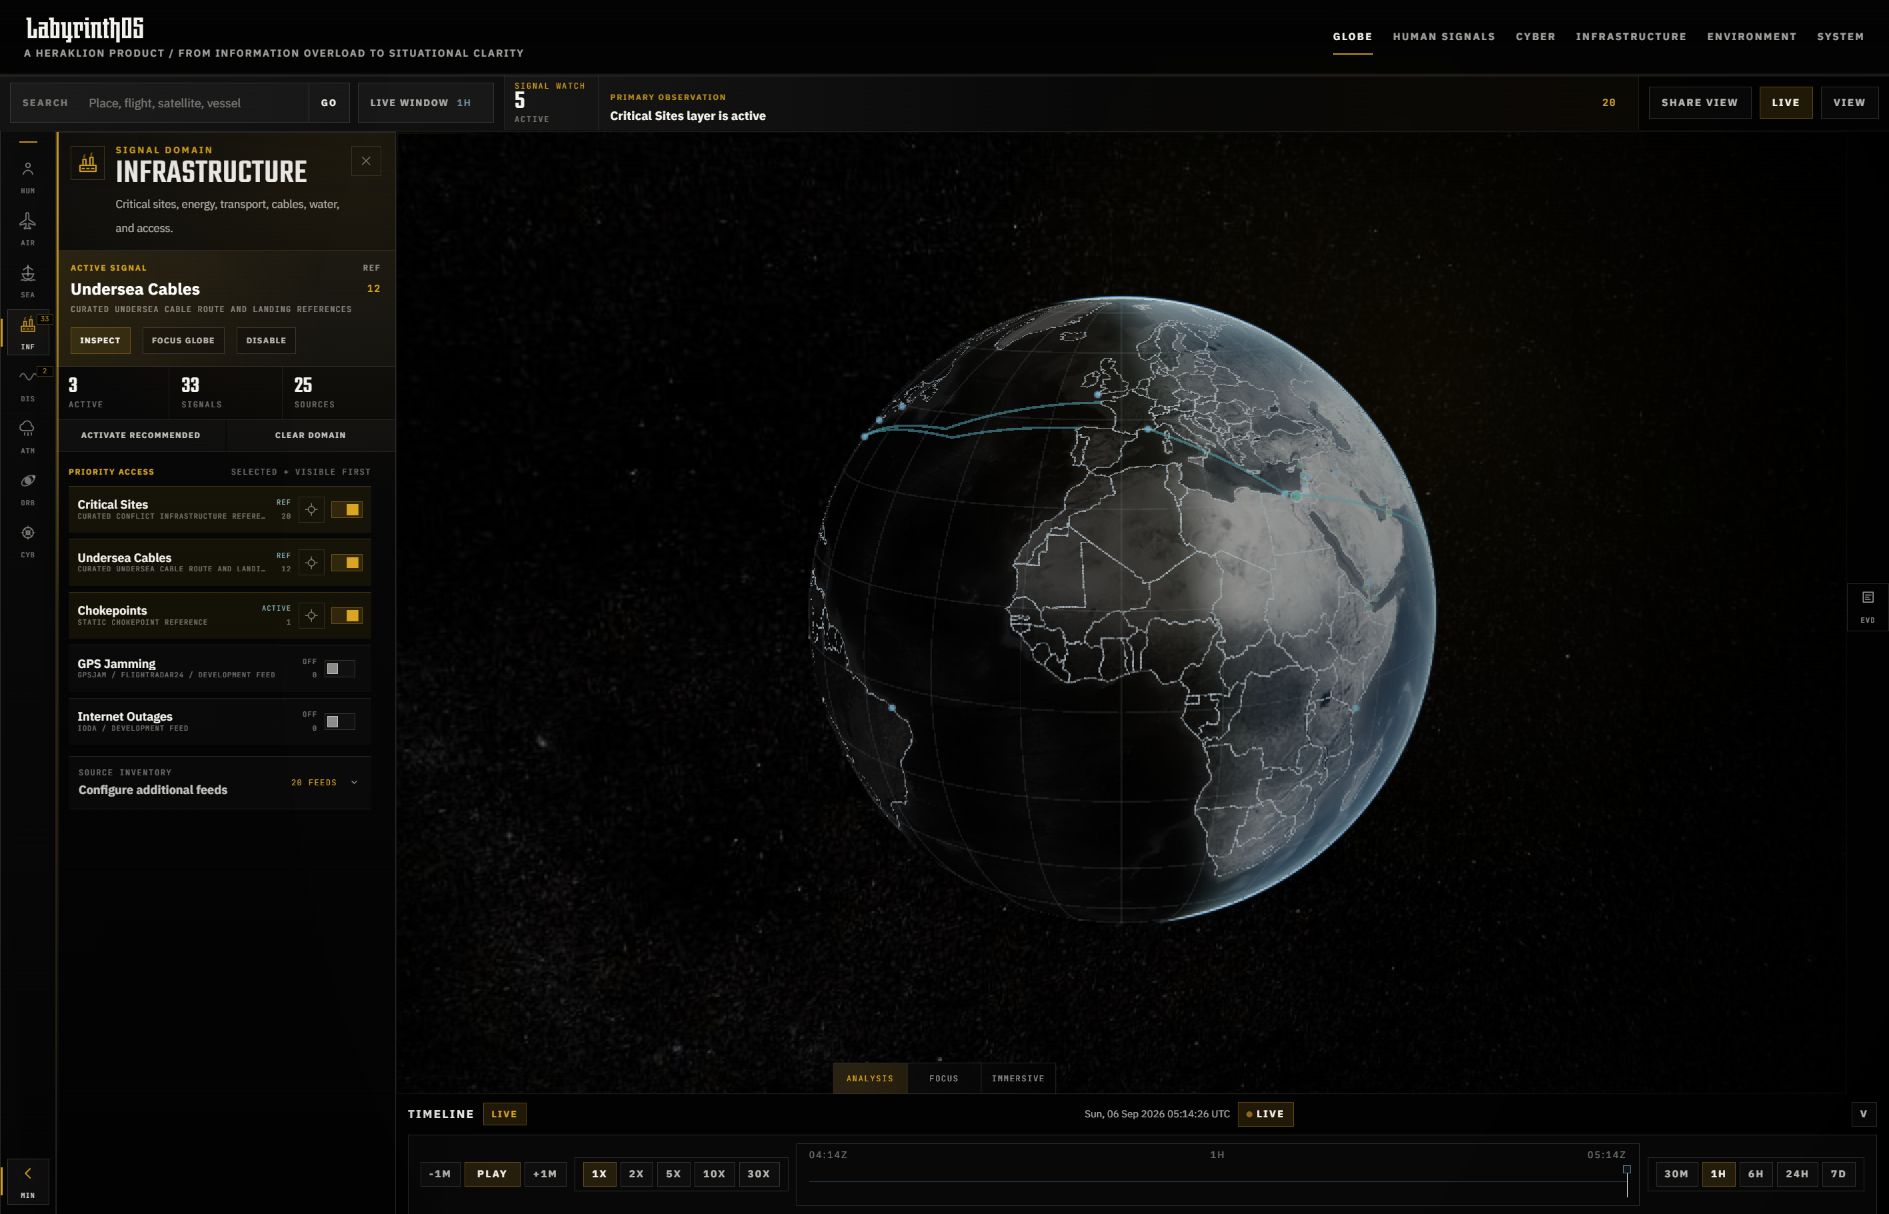Viewport: 1889px width, 1214px height.
Task: Step timeline back with -1M
Action: (440, 1174)
